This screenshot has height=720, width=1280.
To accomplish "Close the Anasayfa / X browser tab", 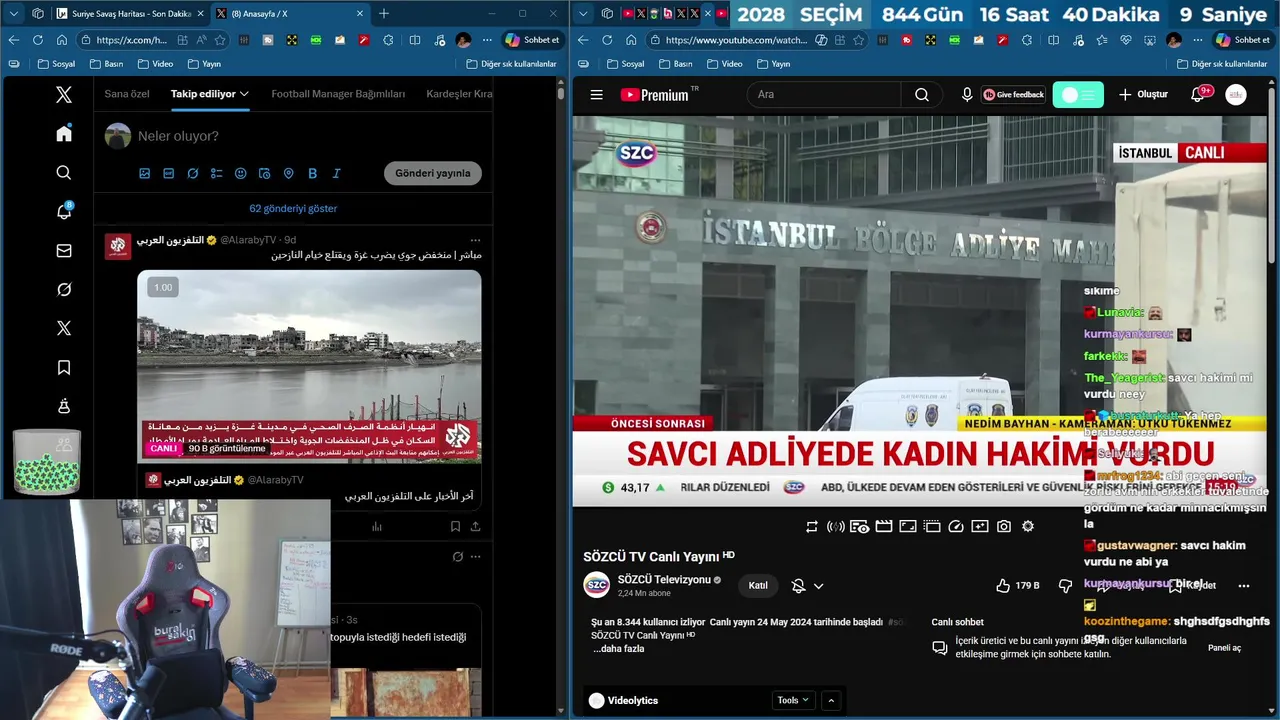I will coord(360,13).
